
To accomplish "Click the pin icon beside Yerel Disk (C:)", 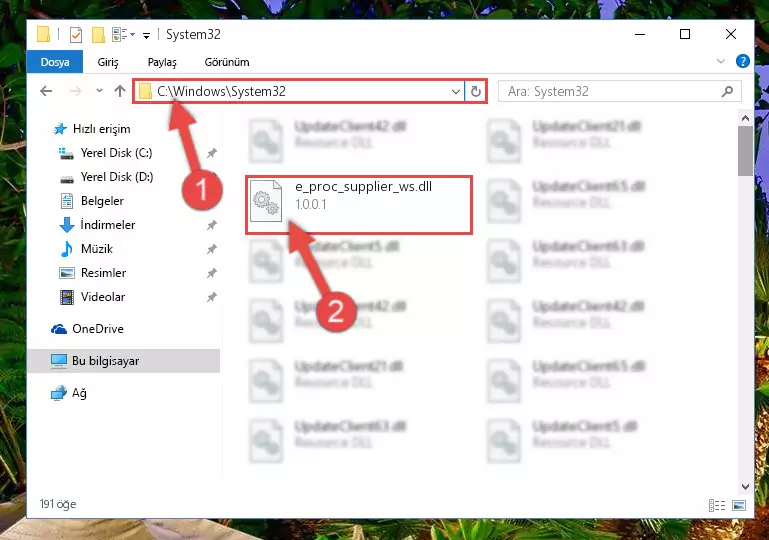I will 211,153.
